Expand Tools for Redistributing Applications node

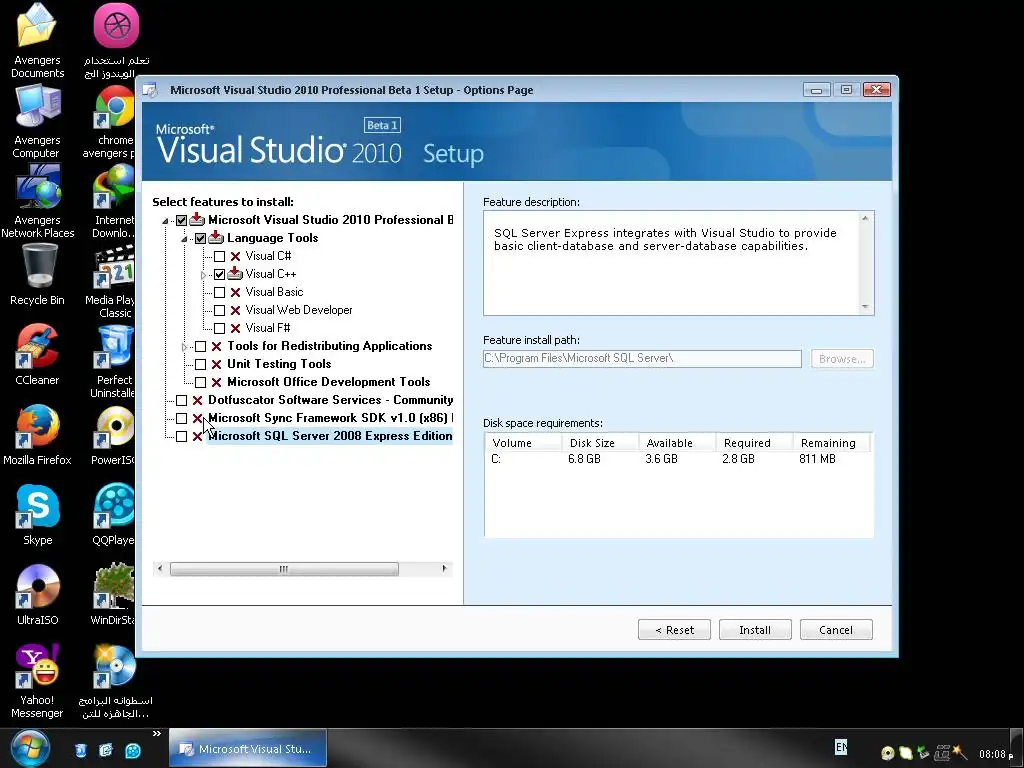pyautogui.click(x=184, y=347)
